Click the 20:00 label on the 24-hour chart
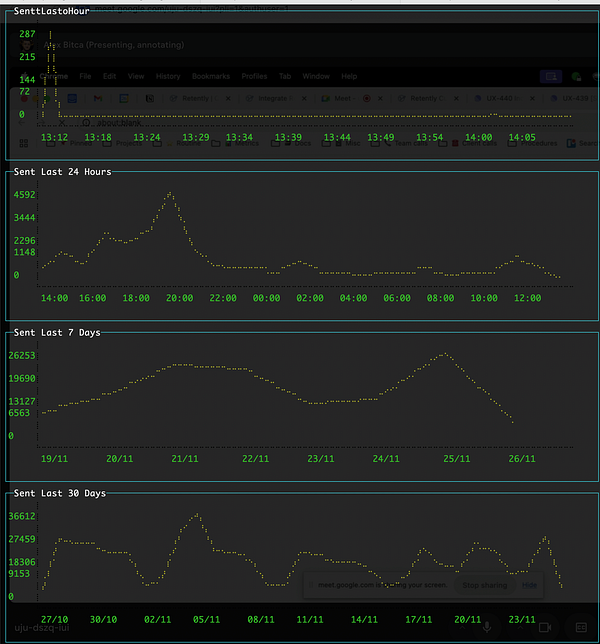 (180, 298)
